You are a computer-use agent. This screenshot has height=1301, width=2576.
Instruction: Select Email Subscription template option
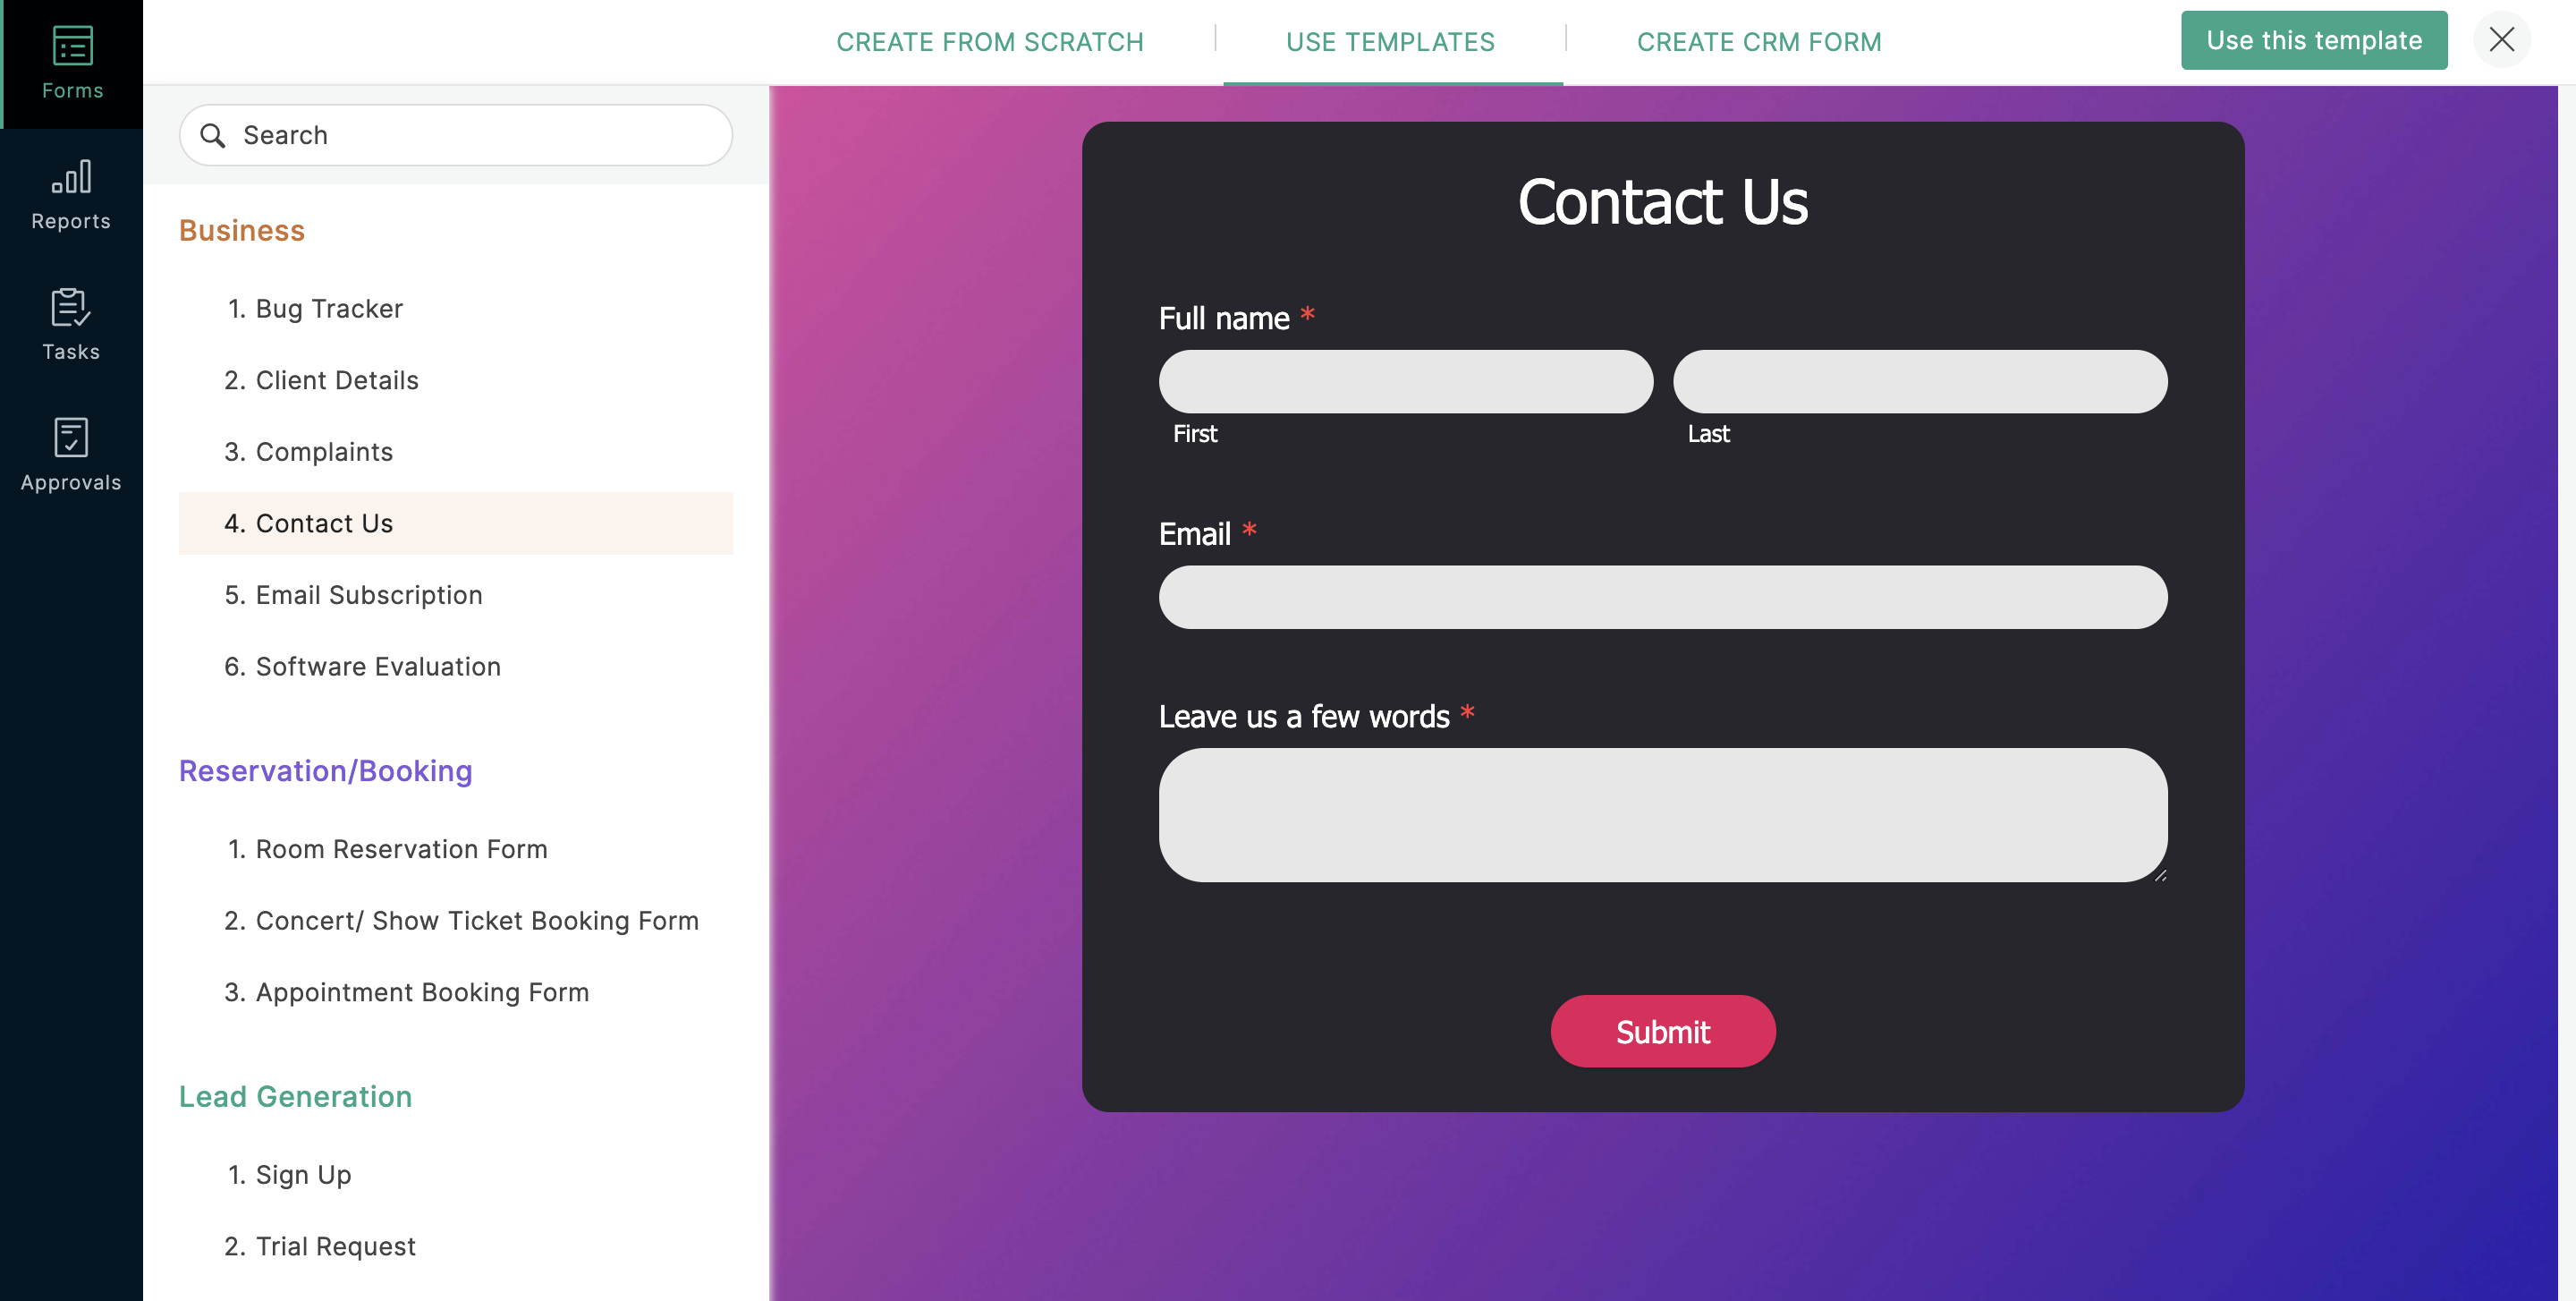[x=369, y=594]
